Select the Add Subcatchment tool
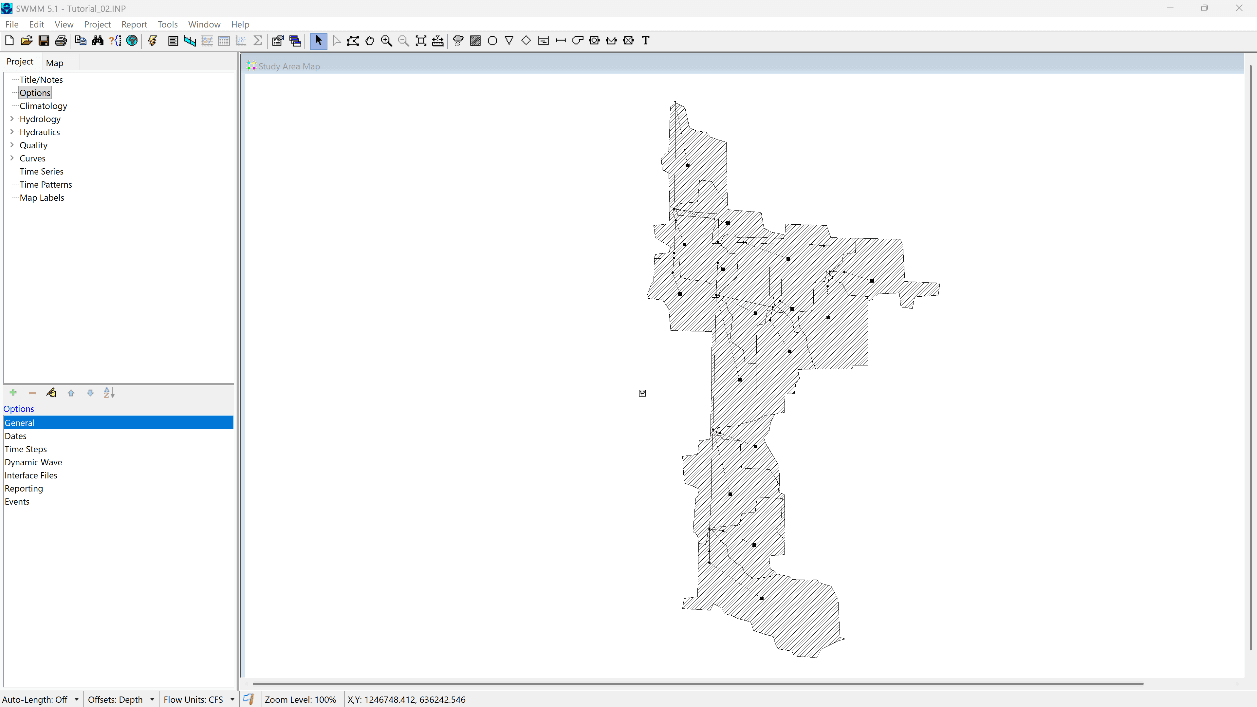This screenshot has height=707, width=1257. point(475,41)
